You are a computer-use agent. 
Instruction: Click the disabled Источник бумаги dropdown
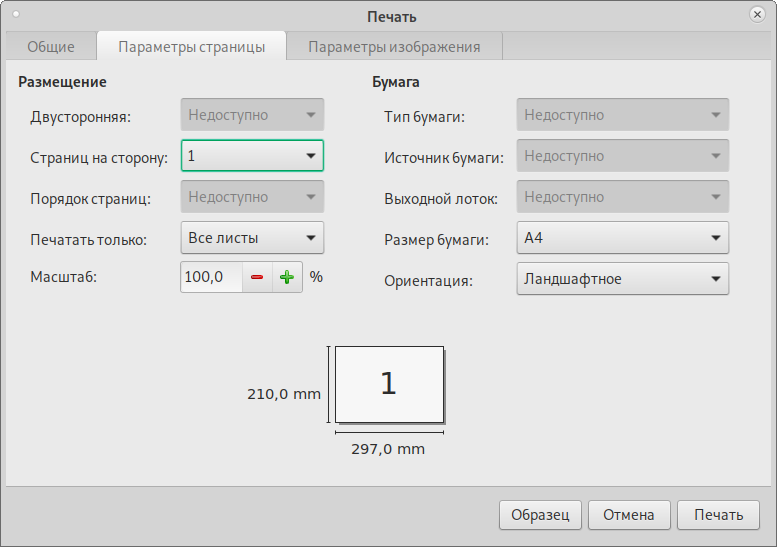point(622,156)
